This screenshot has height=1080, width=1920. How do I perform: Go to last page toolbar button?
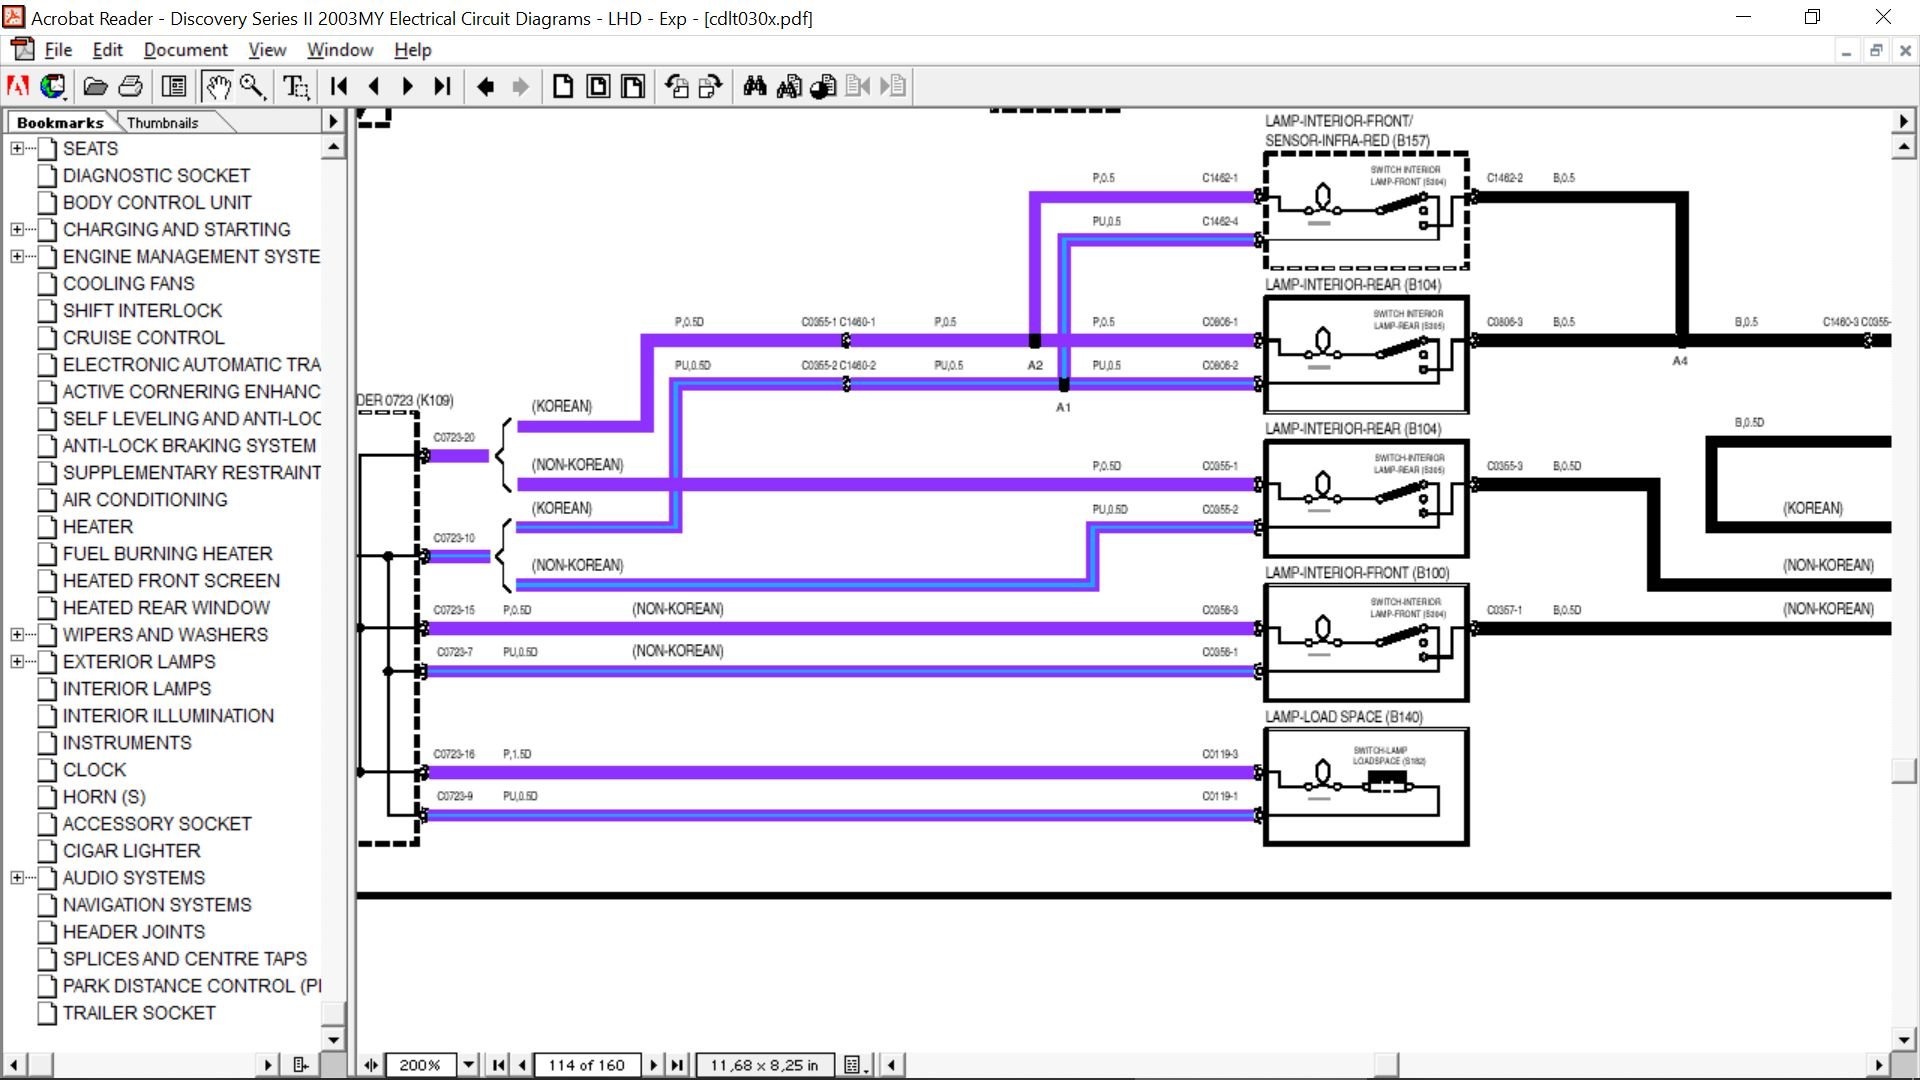click(442, 87)
